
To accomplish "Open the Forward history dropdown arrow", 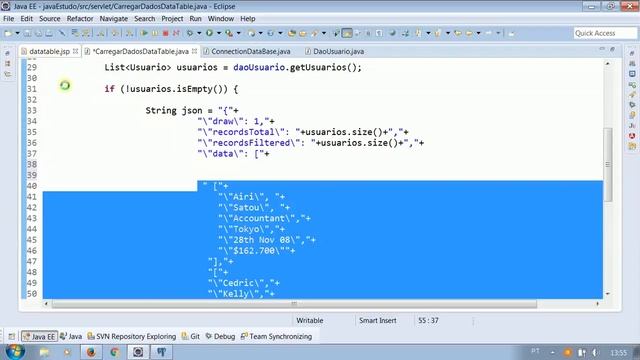I will 498,33.
